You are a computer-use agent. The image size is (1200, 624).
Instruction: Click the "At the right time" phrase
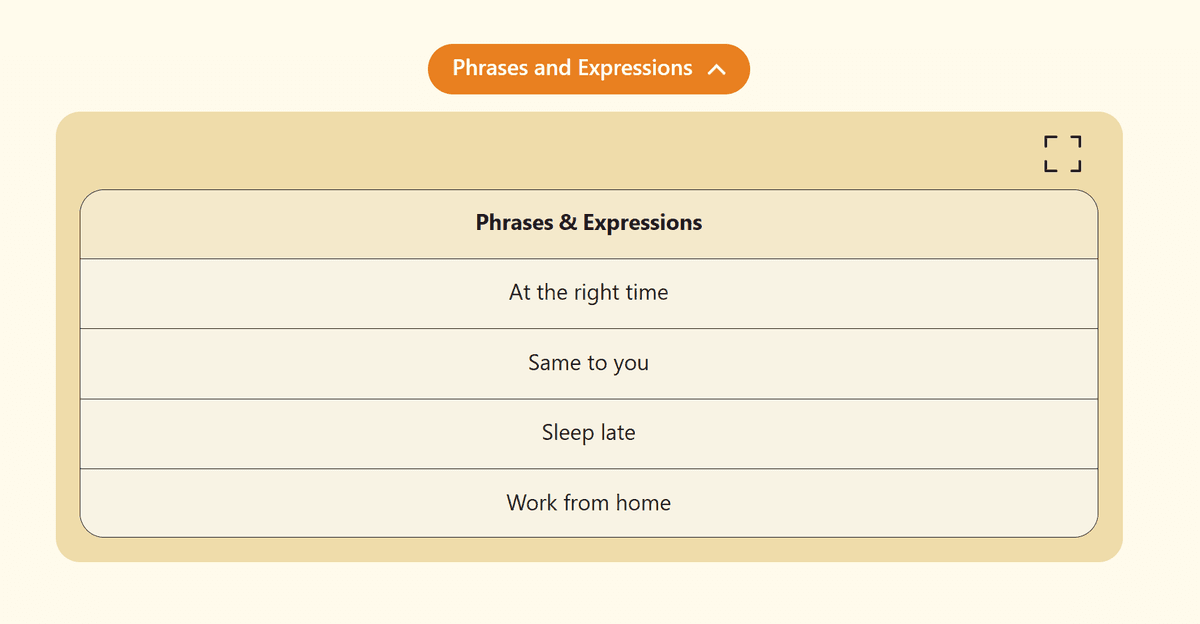tap(588, 293)
